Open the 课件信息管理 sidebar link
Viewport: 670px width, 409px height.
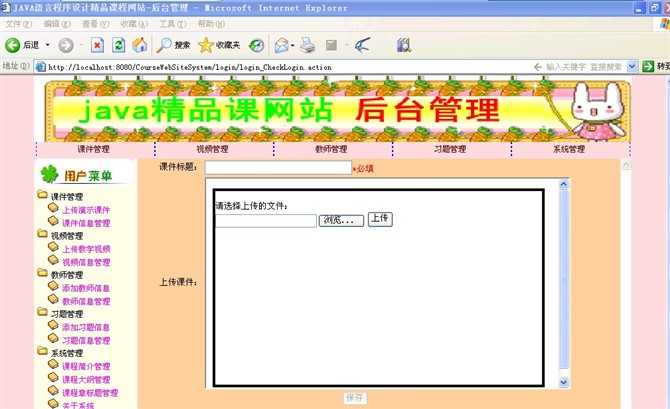click(86, 223)
